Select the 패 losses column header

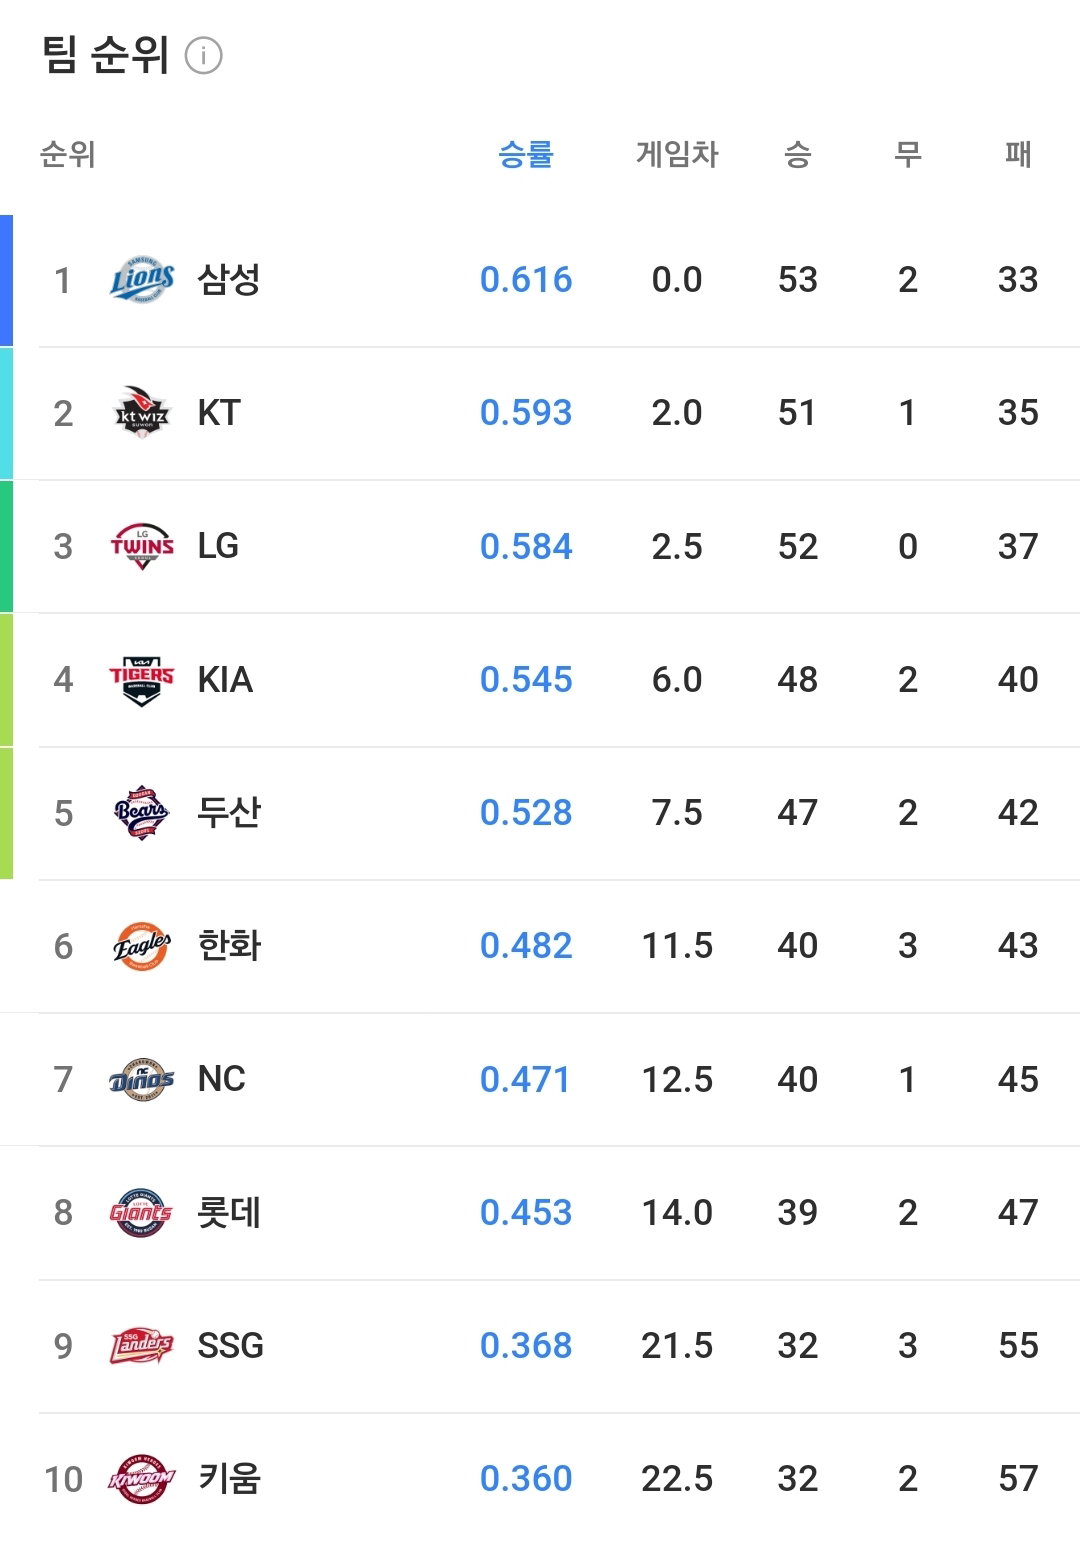1018,154
